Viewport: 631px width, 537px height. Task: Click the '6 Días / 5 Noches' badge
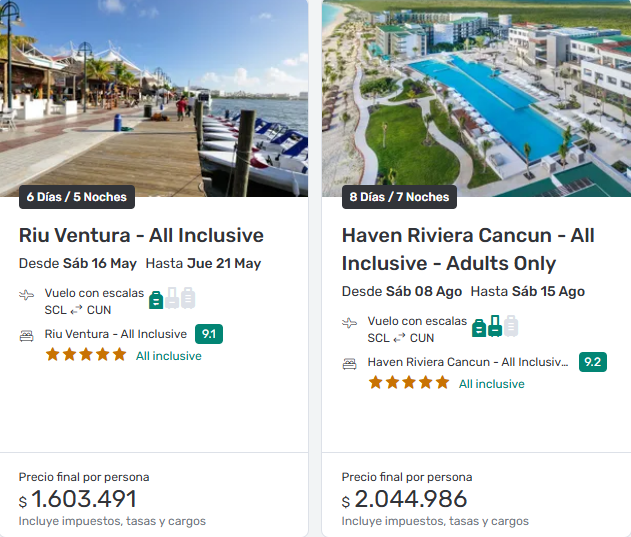[77, 197]
